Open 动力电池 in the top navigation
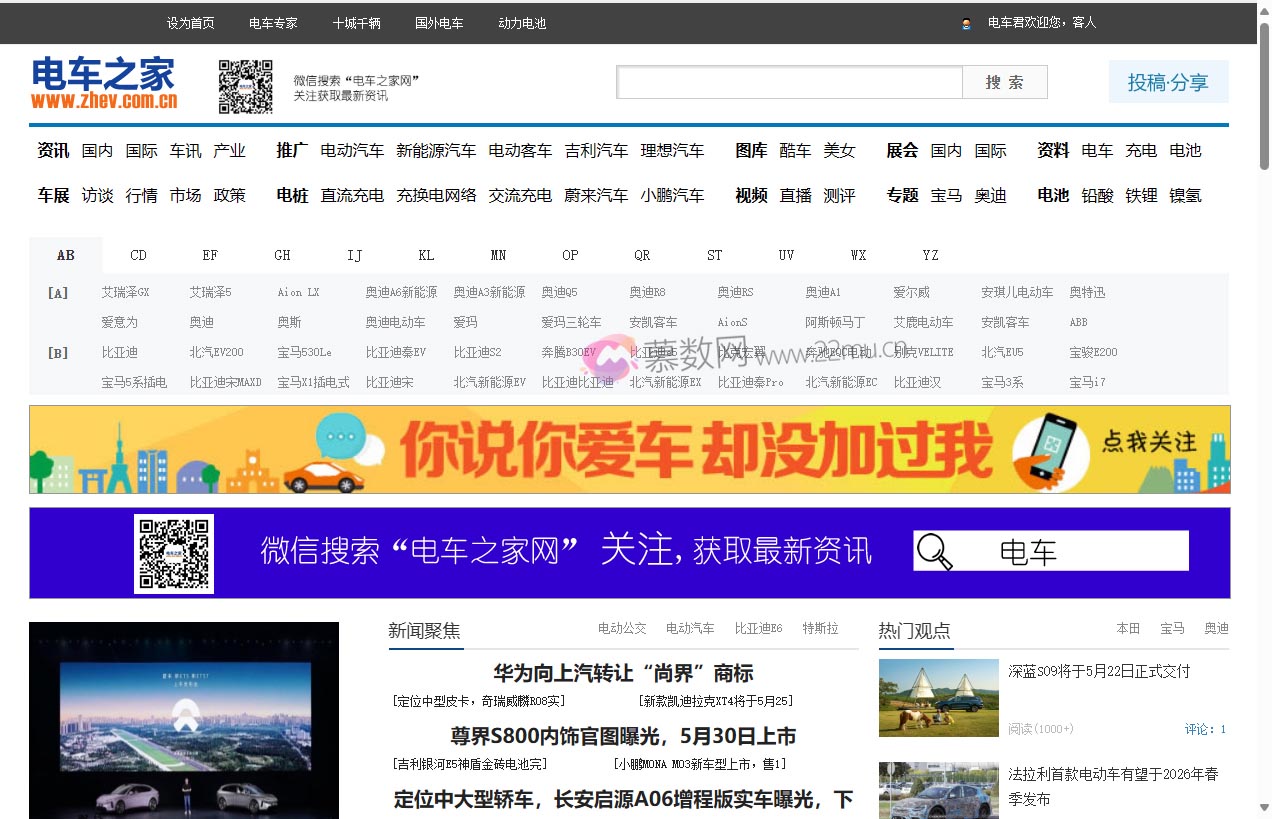 click(522, 23)
